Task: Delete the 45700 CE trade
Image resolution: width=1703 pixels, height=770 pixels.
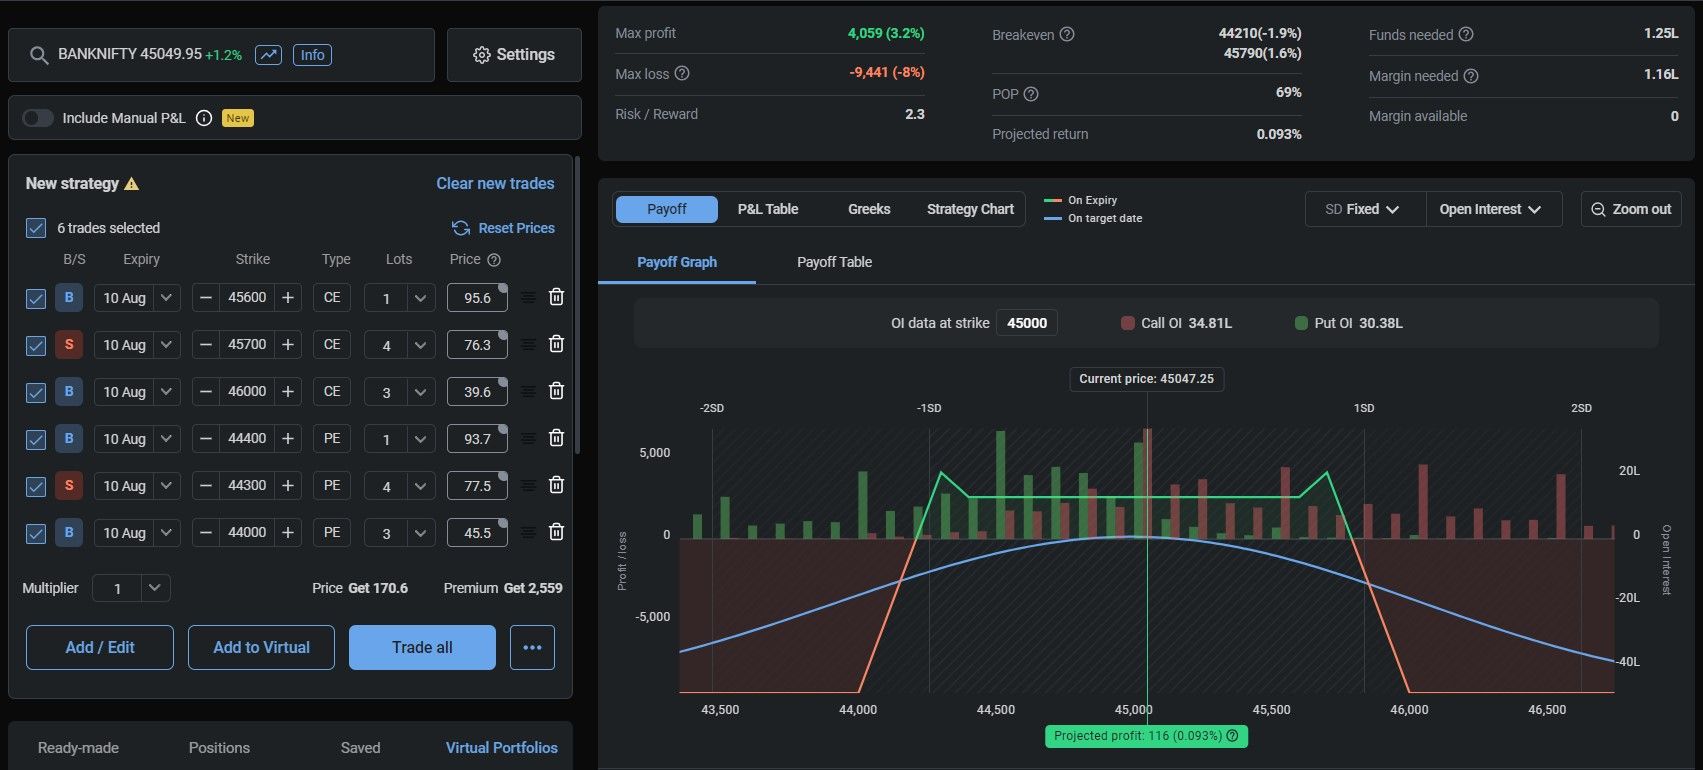Action: tap(557, 344)
